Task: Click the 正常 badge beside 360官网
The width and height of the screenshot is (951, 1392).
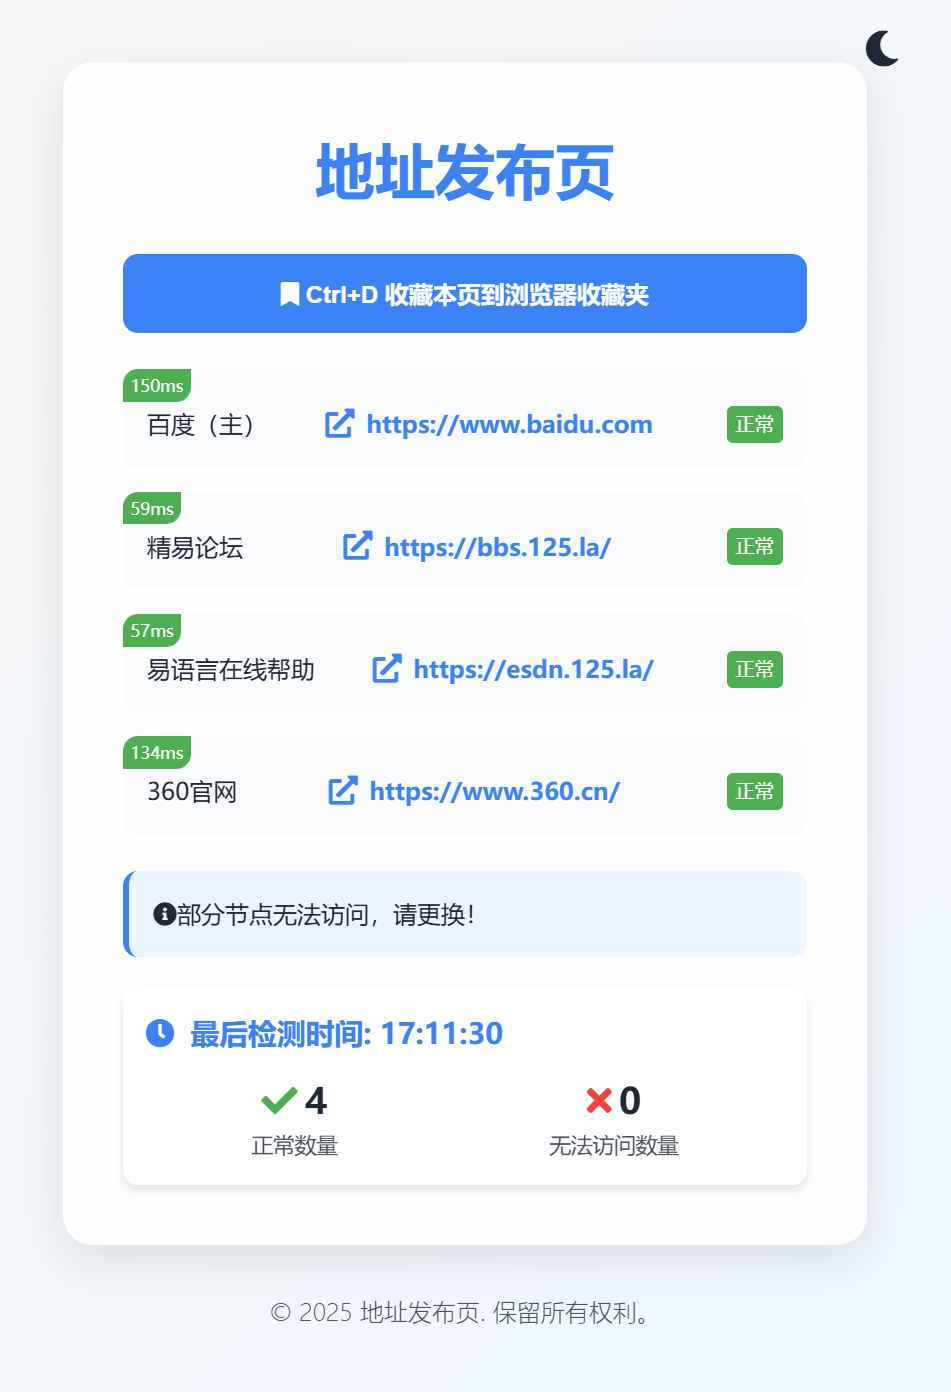Action: pyautogui.click(x=754, y=790)
